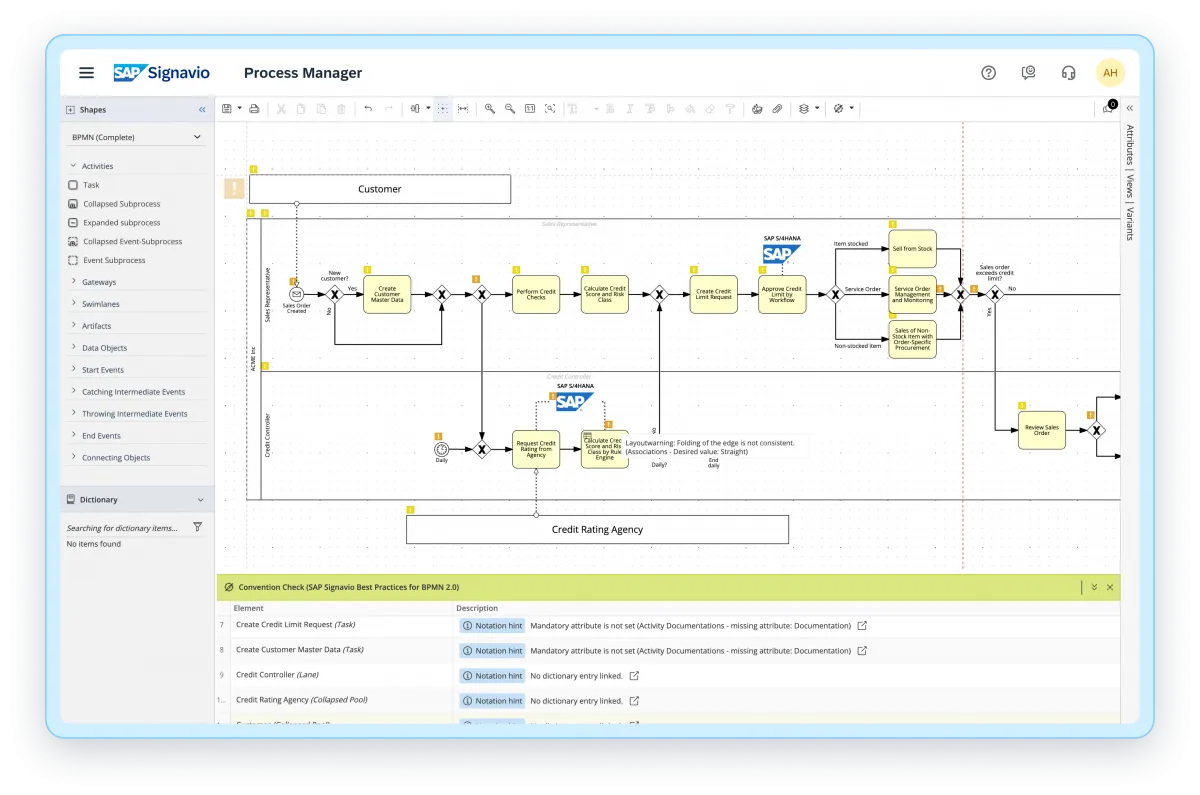Click the comments icon with 0 badge
The width and height of the screenshot is (1200, 795).
(1109, 107)
